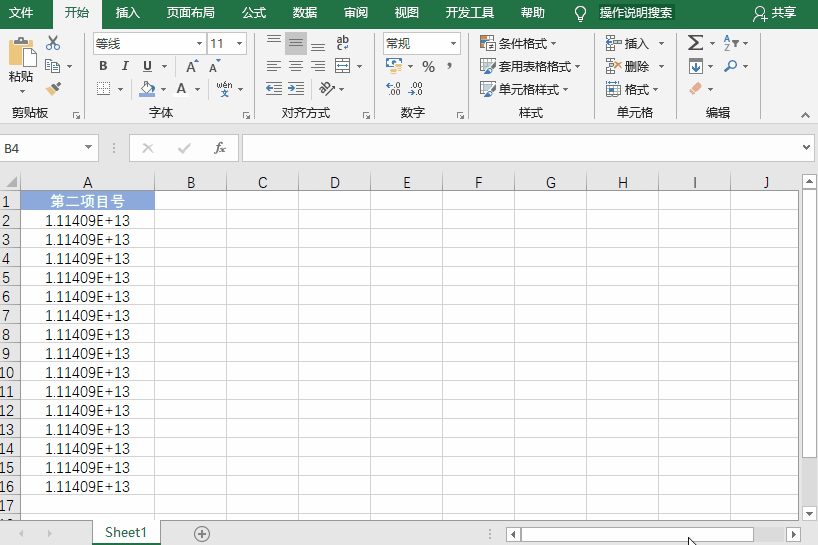The image size is (818, 545).
Task: Open 单元格样式 dropdown
Action: point(524,89)
